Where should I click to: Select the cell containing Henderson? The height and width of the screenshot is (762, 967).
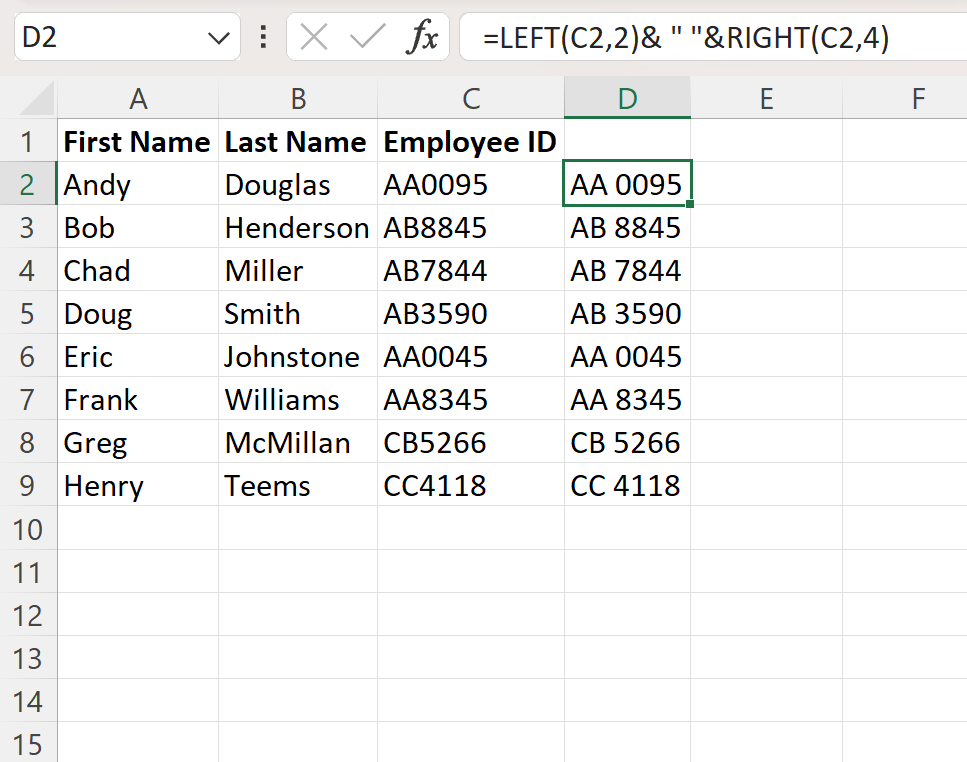[x=297, y=227]
